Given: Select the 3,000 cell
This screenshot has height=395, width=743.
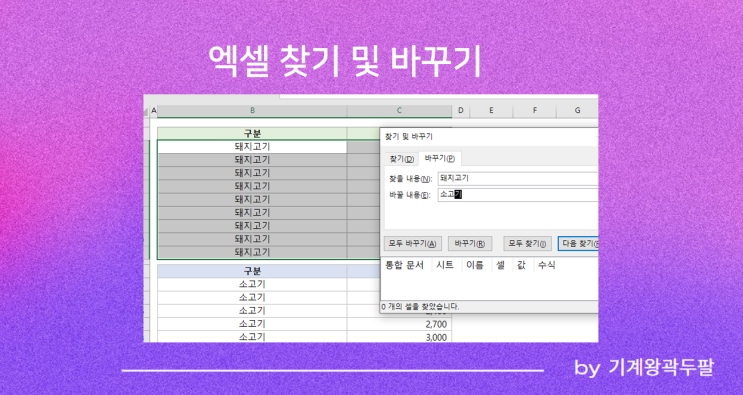Looking at the screenshot, I should click(x=399, y=337).
